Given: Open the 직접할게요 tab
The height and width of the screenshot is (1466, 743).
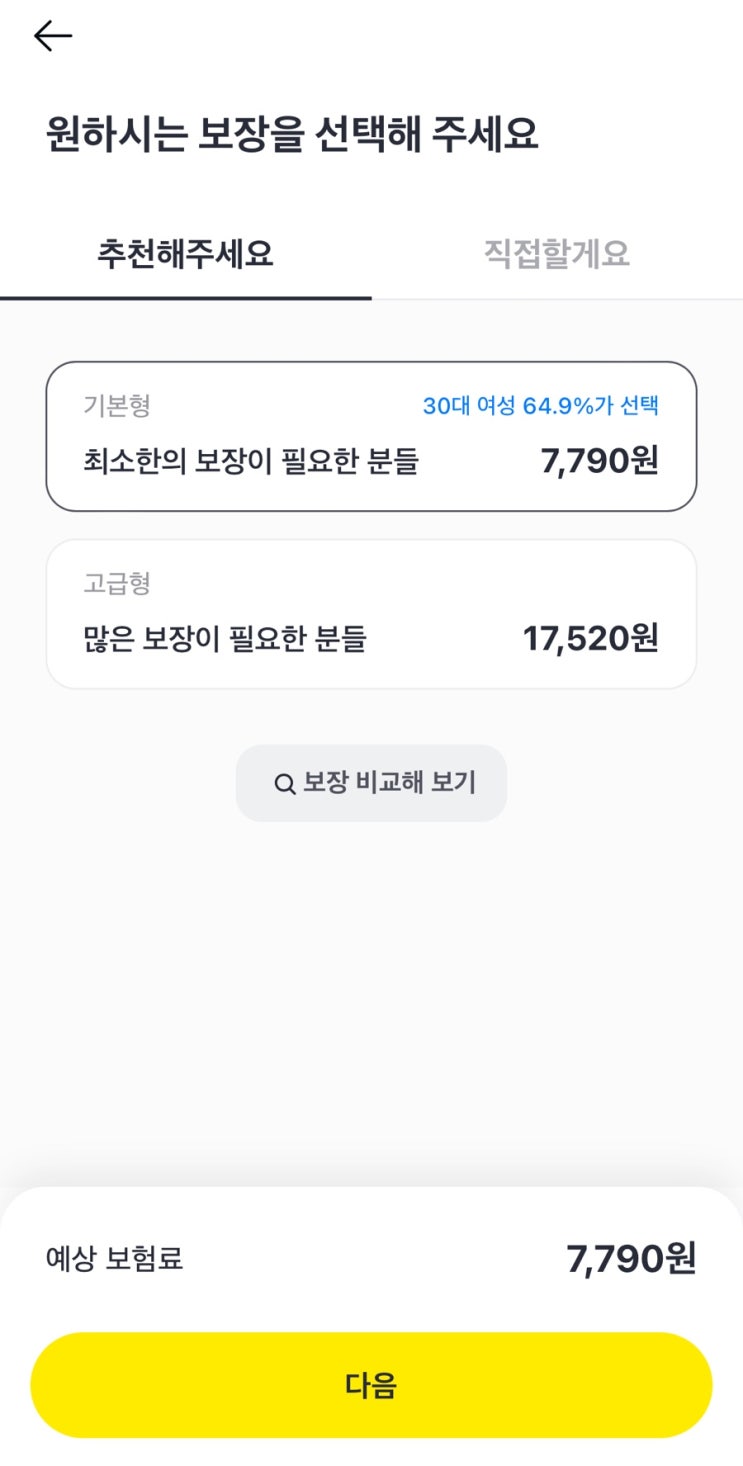Looking at the screenshot, I should (556, 254).
